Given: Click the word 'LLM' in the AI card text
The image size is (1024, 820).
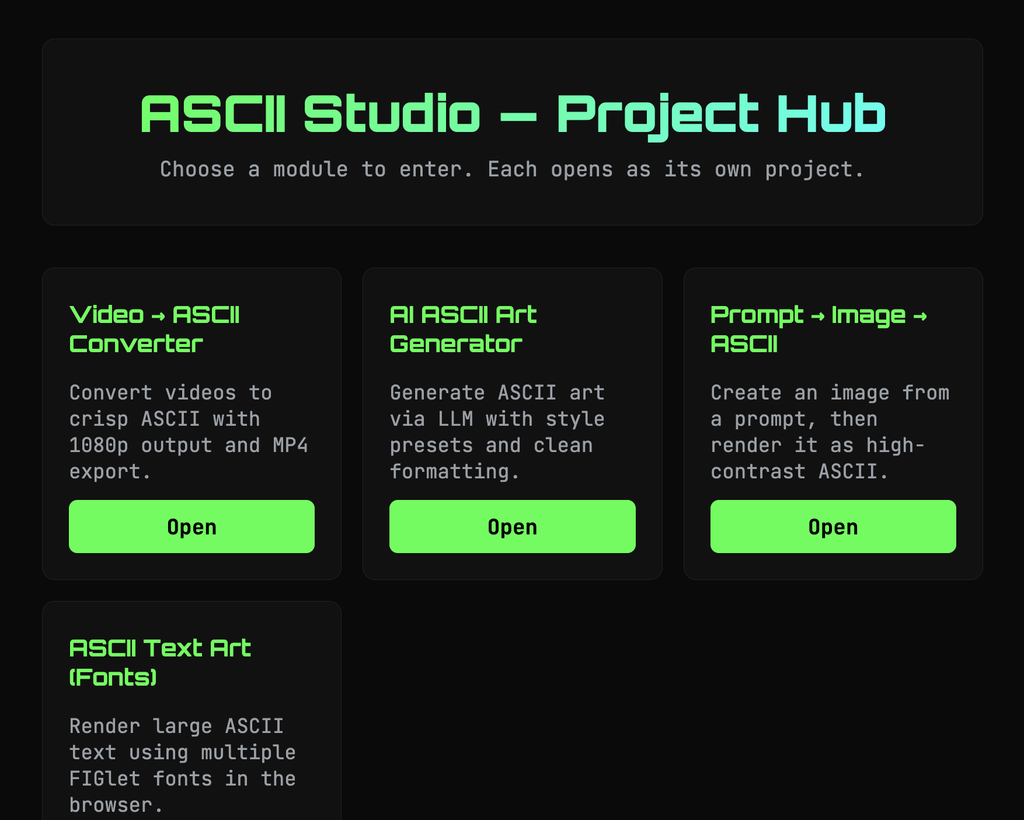Looking at the screenshot, I should 455,419.
